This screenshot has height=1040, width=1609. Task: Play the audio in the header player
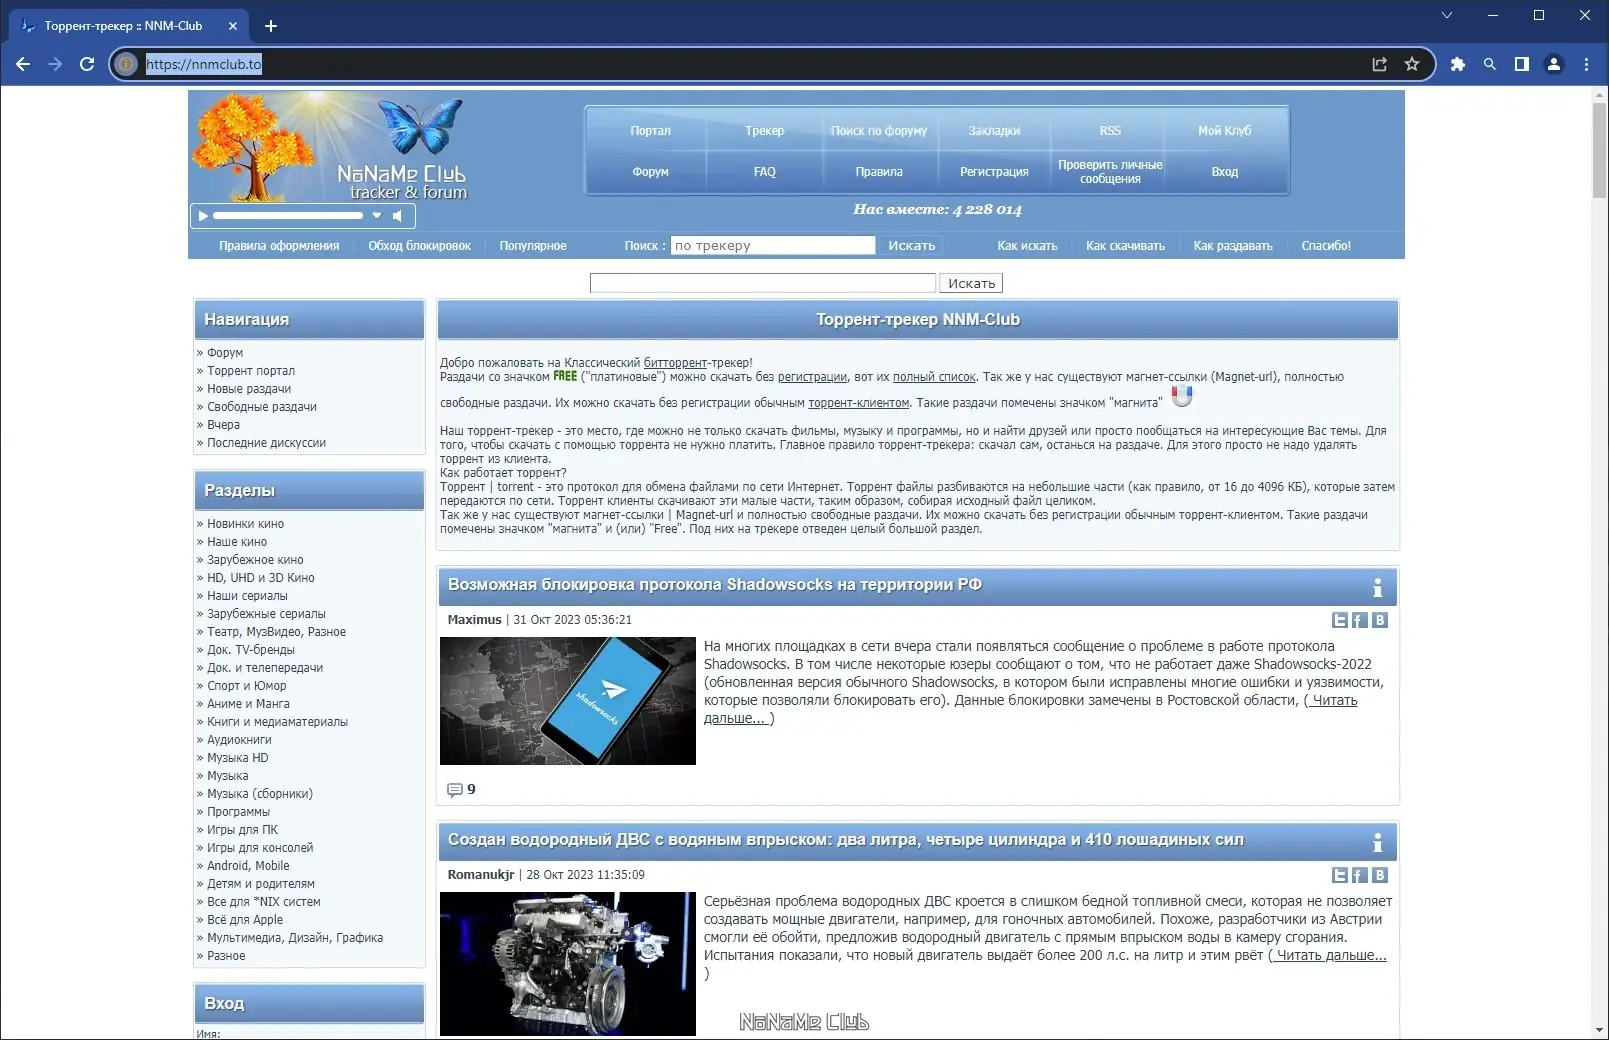(x=203, y=216)
